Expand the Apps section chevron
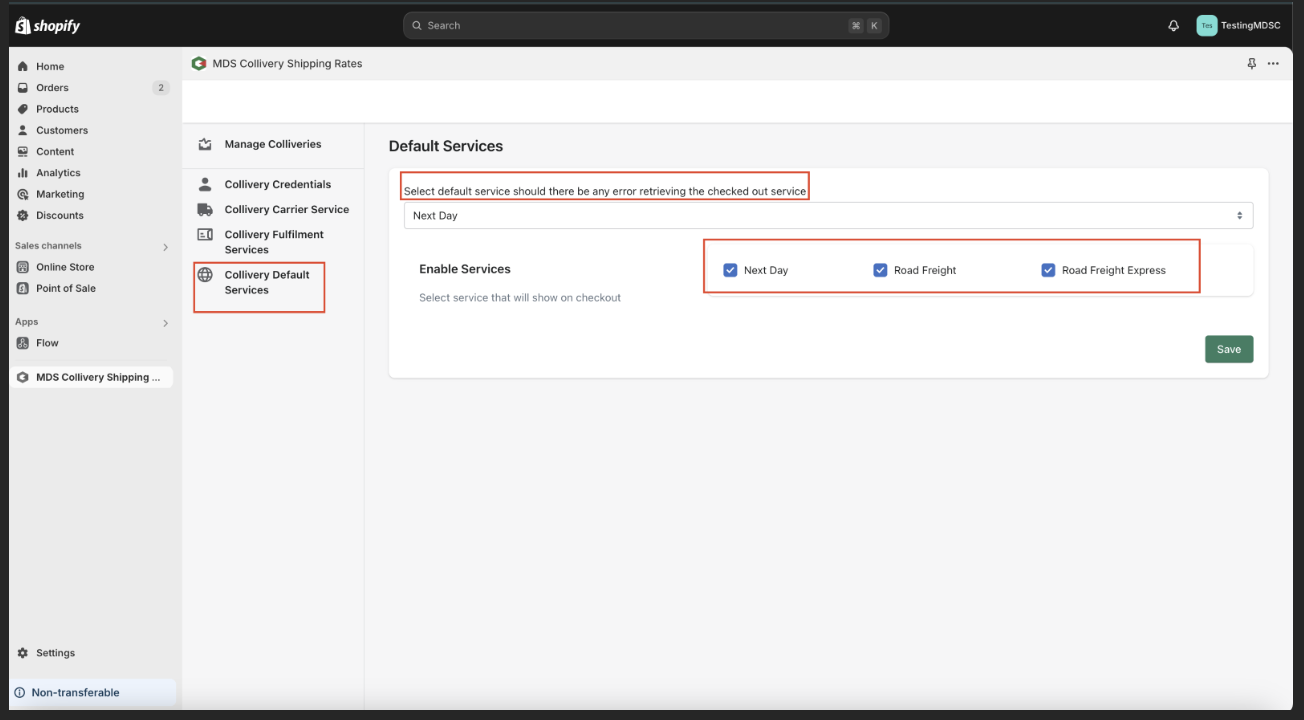Image resolution: width=1304 pixels, height=720 pixels. [166, 323]
